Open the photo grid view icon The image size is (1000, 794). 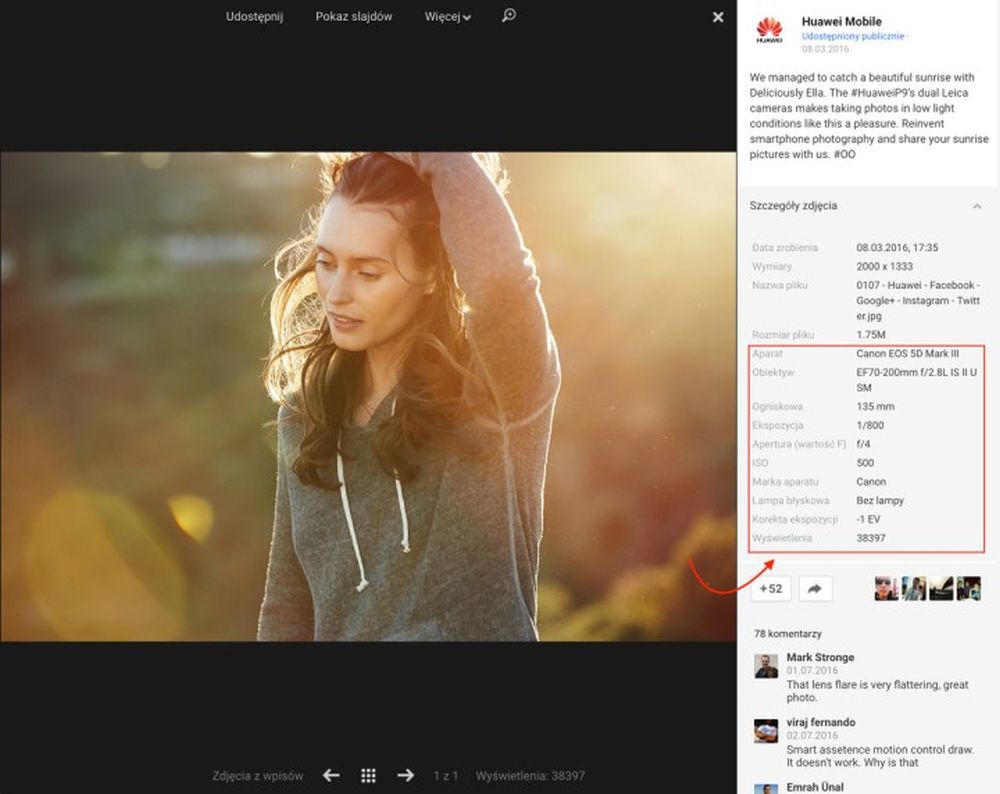pyautogui.click(x=368, y=776)
